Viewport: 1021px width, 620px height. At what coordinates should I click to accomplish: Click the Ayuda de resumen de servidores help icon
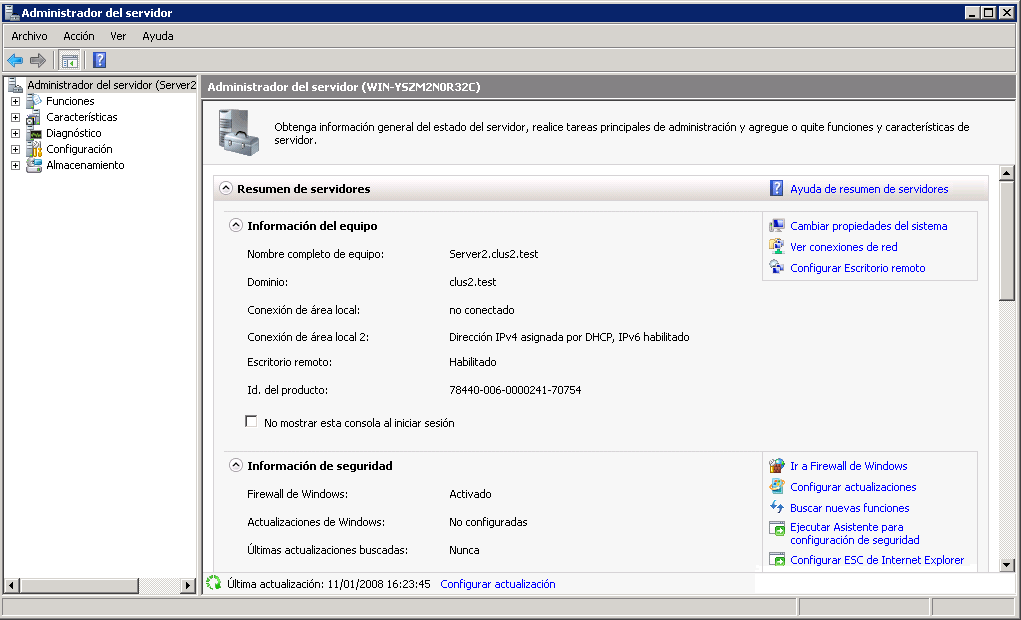click(x=777, y=188)
